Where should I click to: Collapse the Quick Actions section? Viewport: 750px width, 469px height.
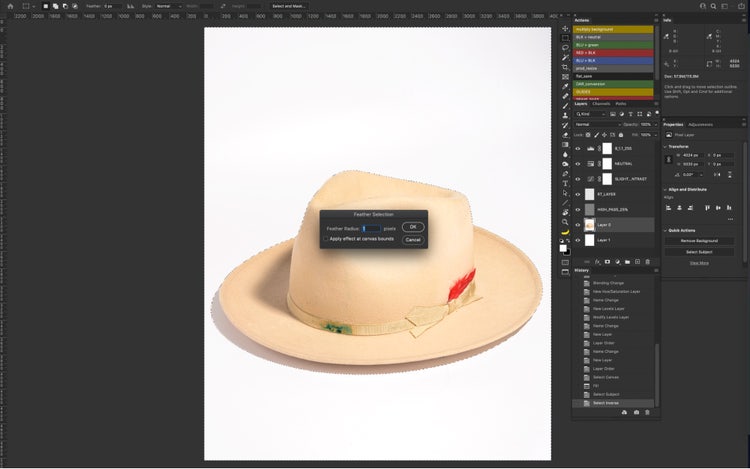(x=666, y=229)
